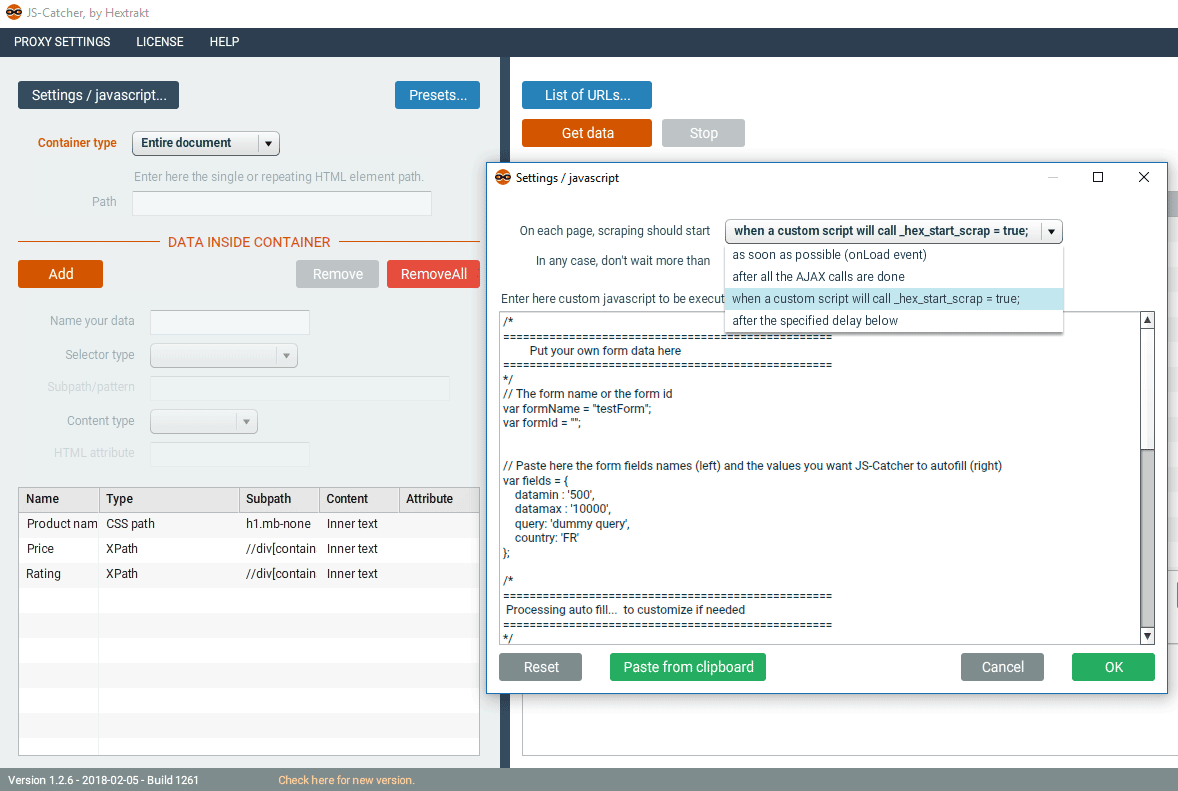
Task: Follow the 'Check here for new version' link
Action: click(346, 780)
